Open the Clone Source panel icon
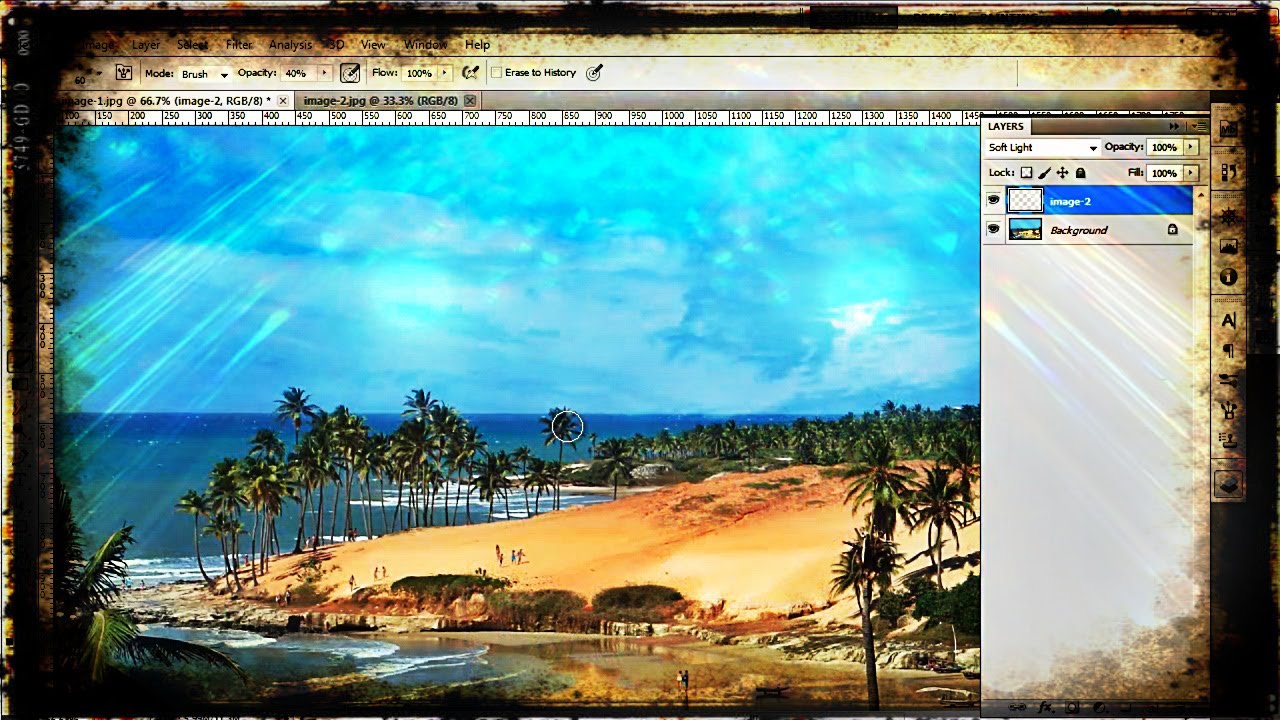Image resolution: width=1280 pixels, height=720 pixels. click(1228, 439)
